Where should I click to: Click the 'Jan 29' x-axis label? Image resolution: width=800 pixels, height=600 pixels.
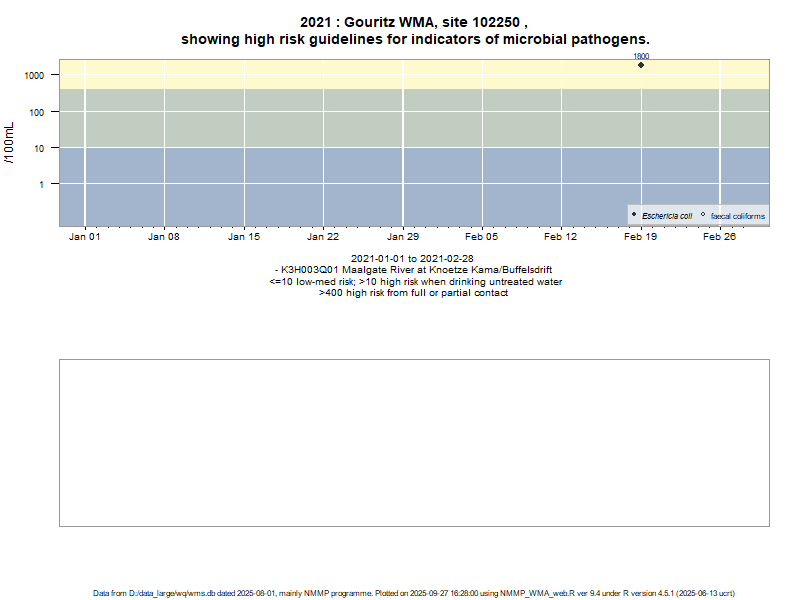click(x=403, y=237)
